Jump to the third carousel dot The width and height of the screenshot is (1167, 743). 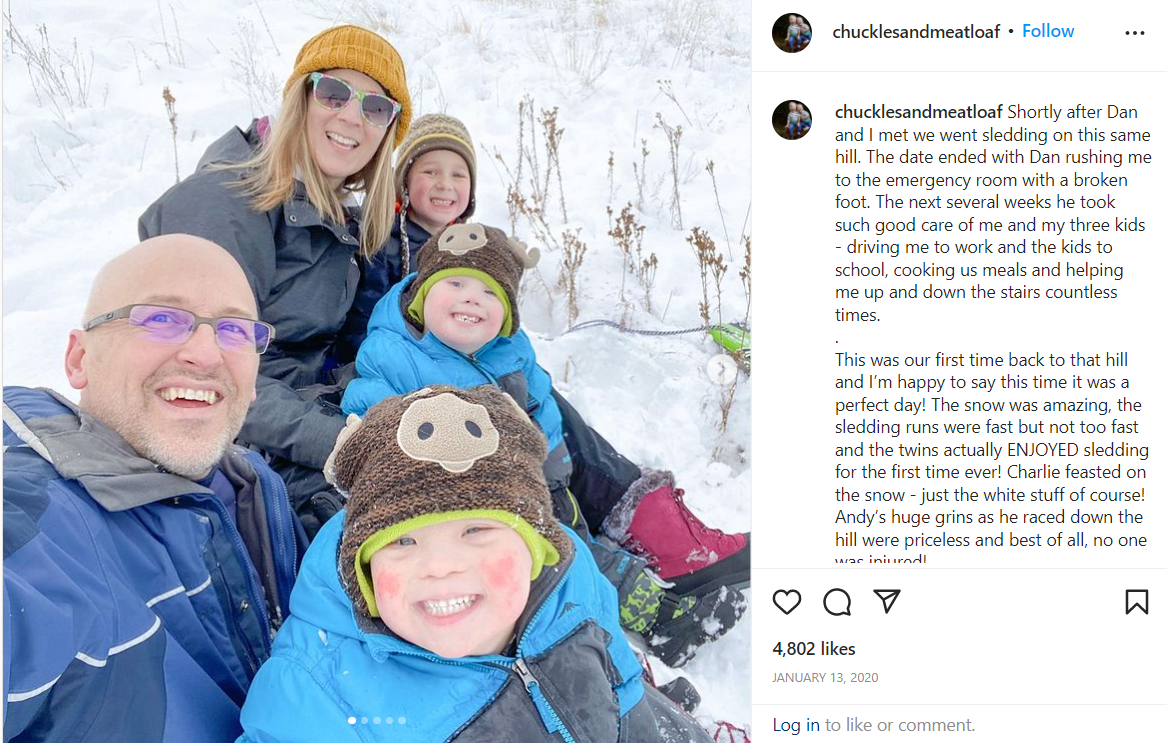tap(377, 720)
